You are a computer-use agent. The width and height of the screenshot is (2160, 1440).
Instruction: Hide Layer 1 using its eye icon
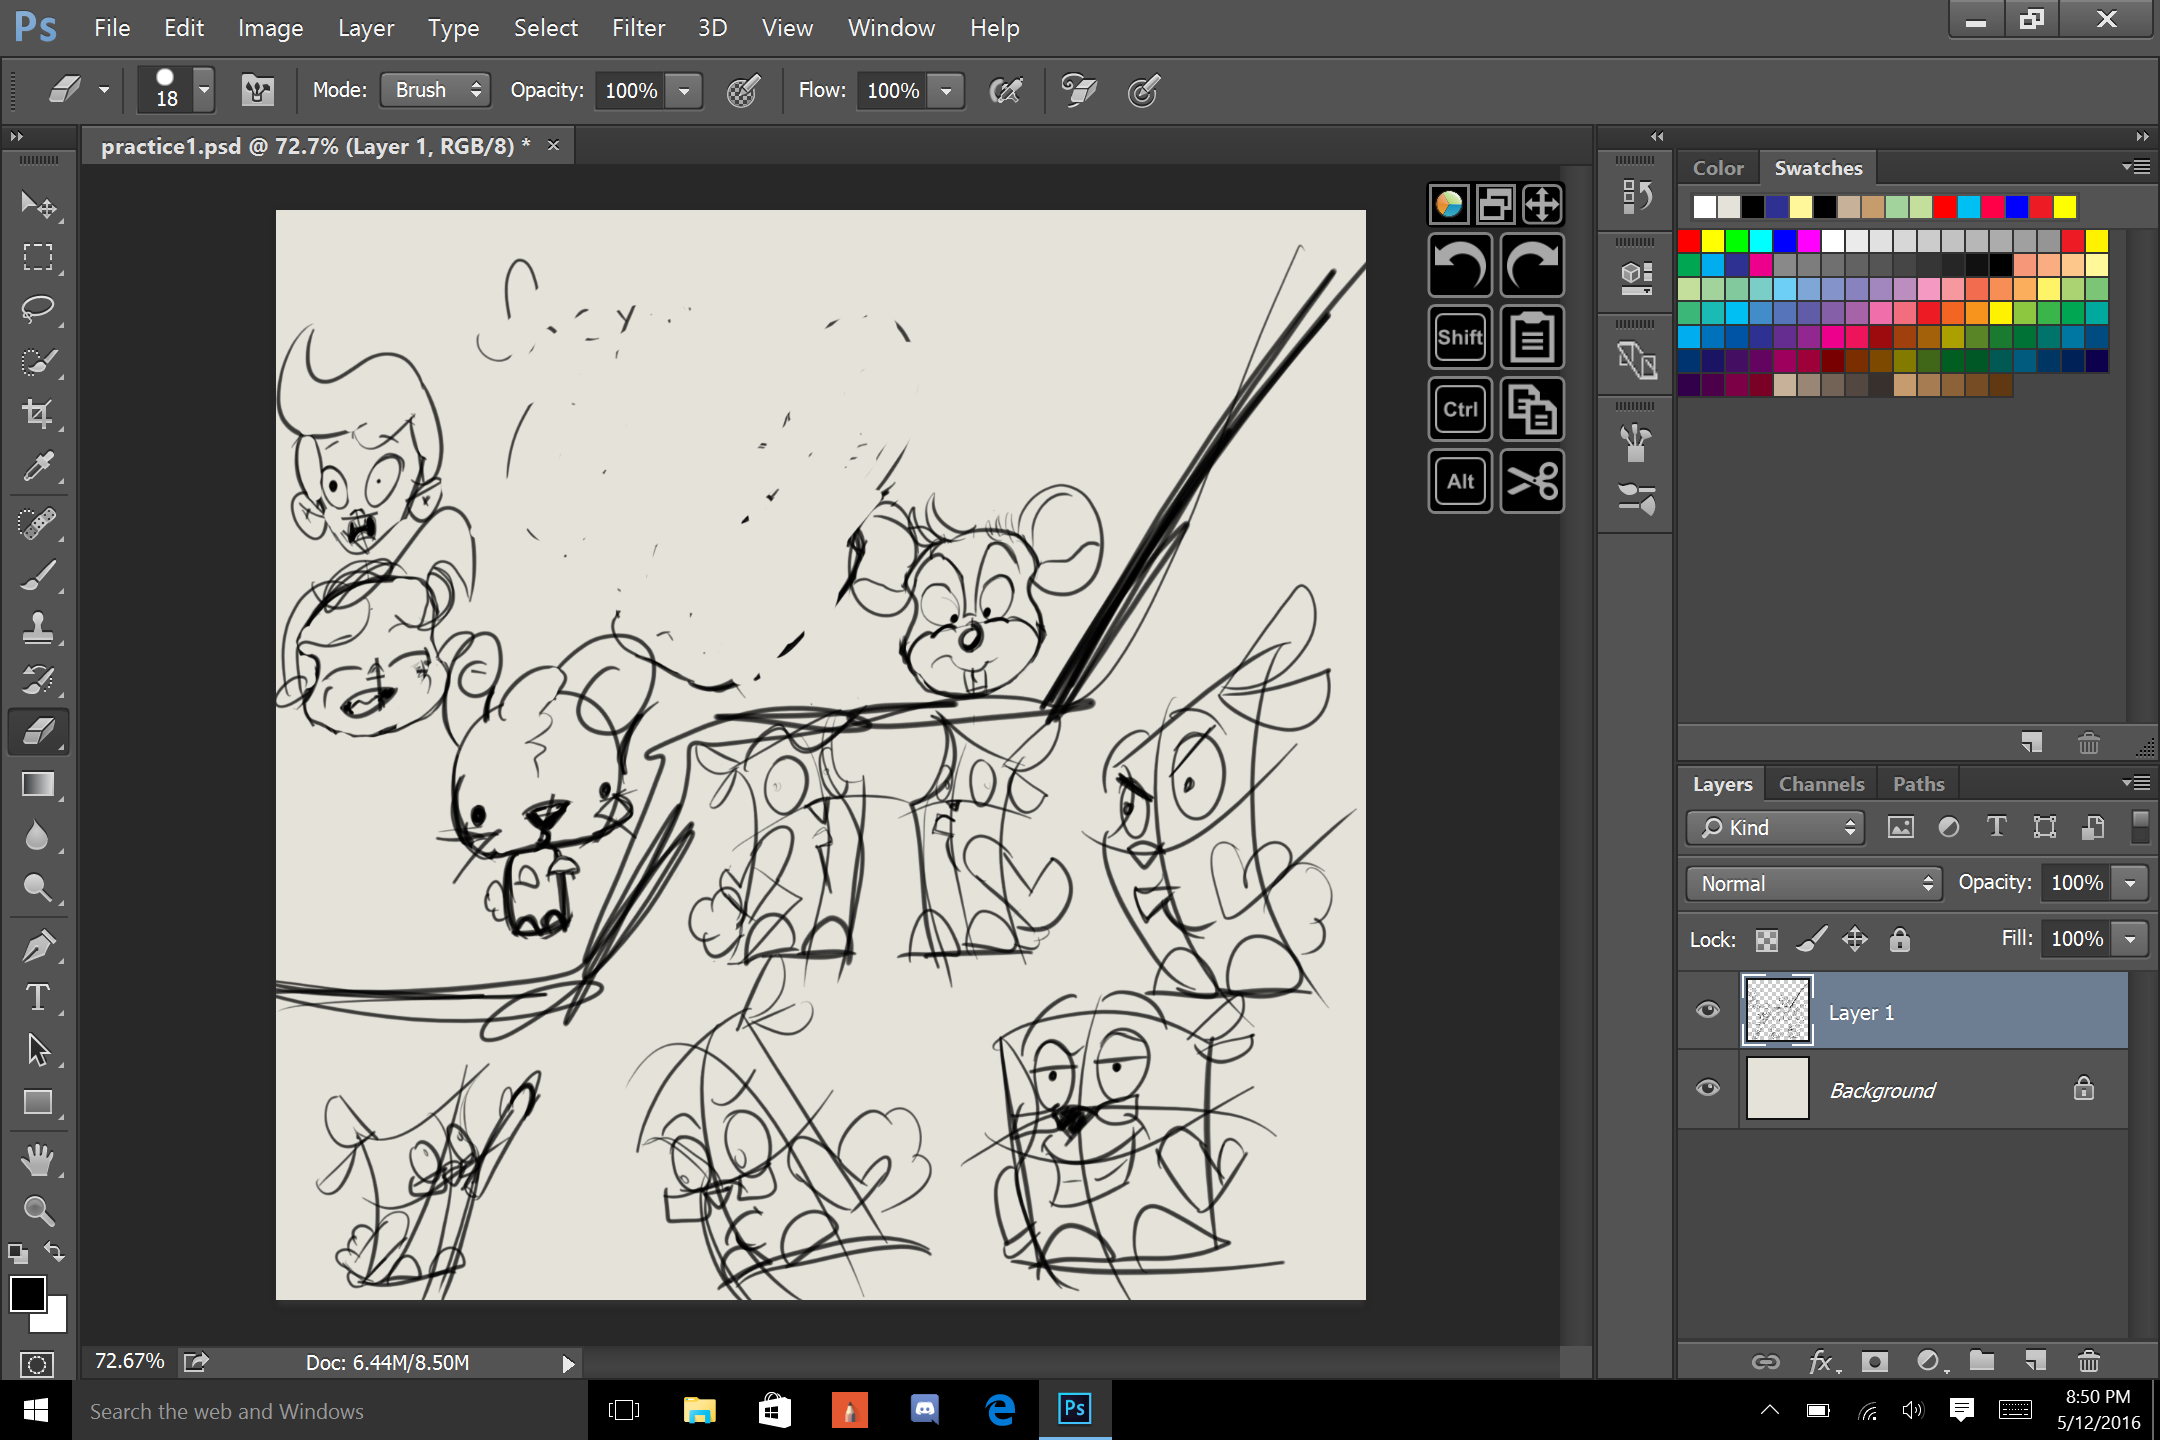1708,1010
